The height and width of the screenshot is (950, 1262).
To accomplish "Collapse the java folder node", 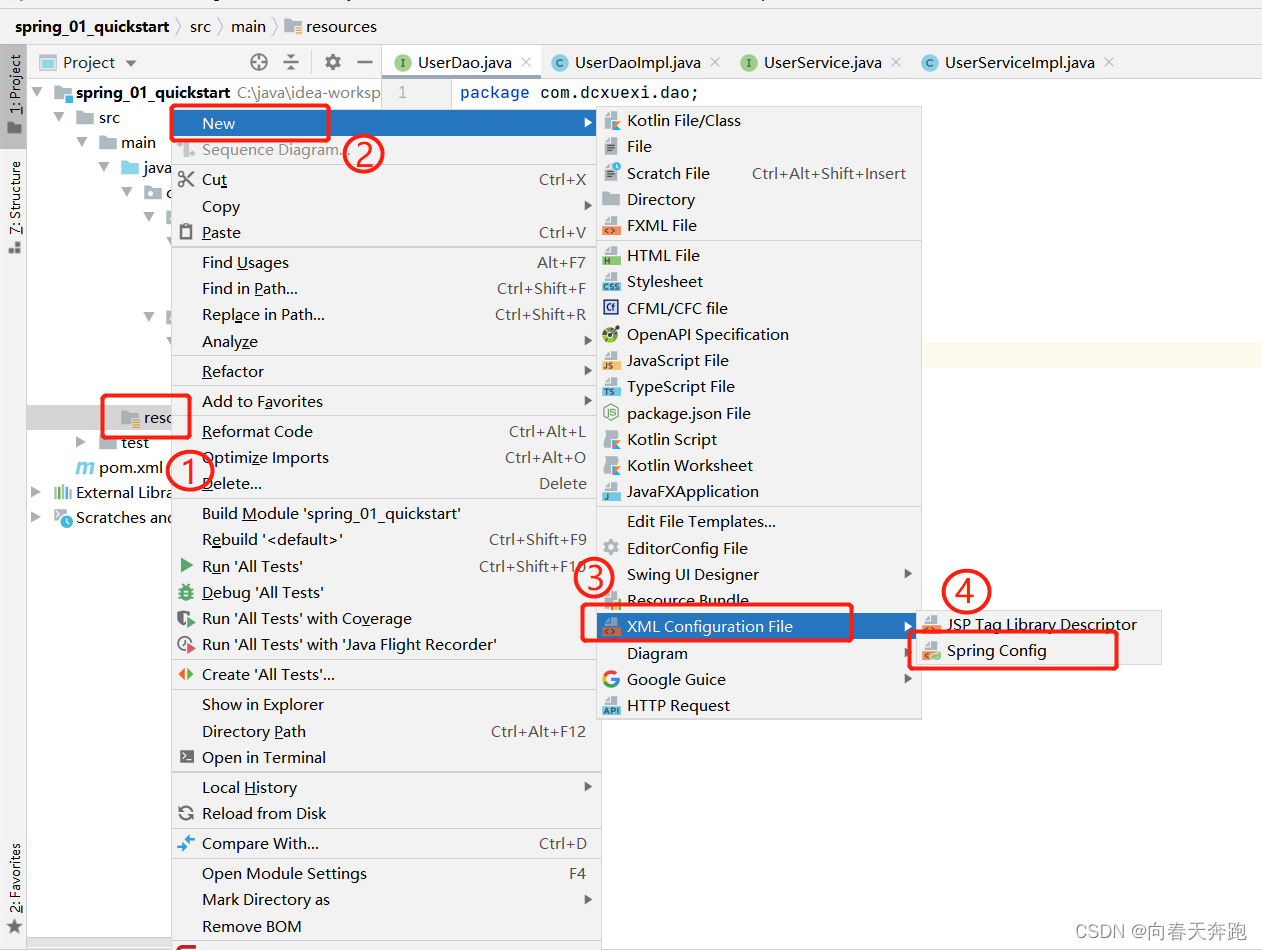I will pos(105,167).
